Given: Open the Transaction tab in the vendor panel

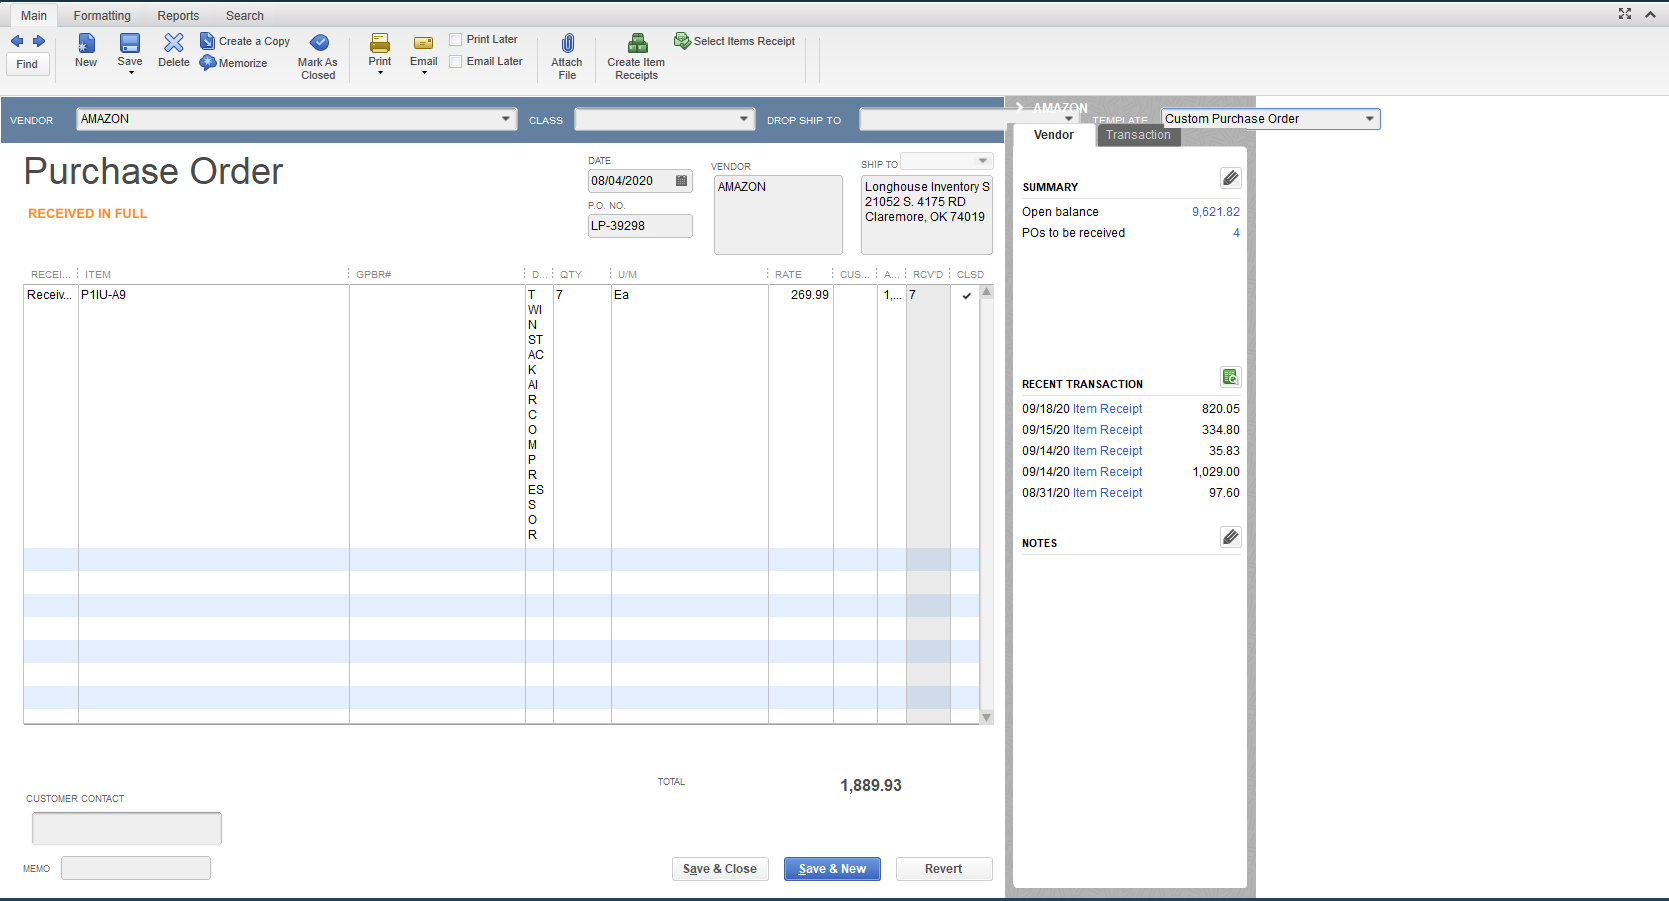Looking at the screenshot, I should 1138,135.
